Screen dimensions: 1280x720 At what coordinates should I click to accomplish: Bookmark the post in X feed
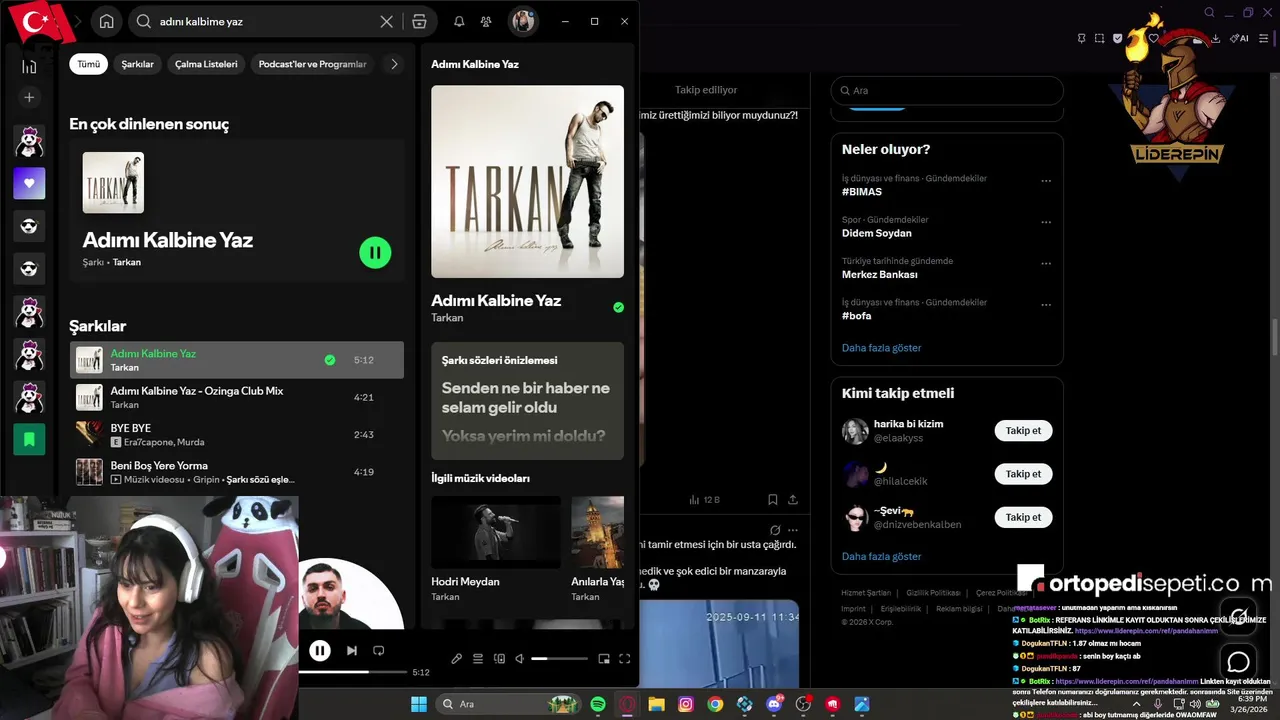pyautogui.click(x=772, y=499)
